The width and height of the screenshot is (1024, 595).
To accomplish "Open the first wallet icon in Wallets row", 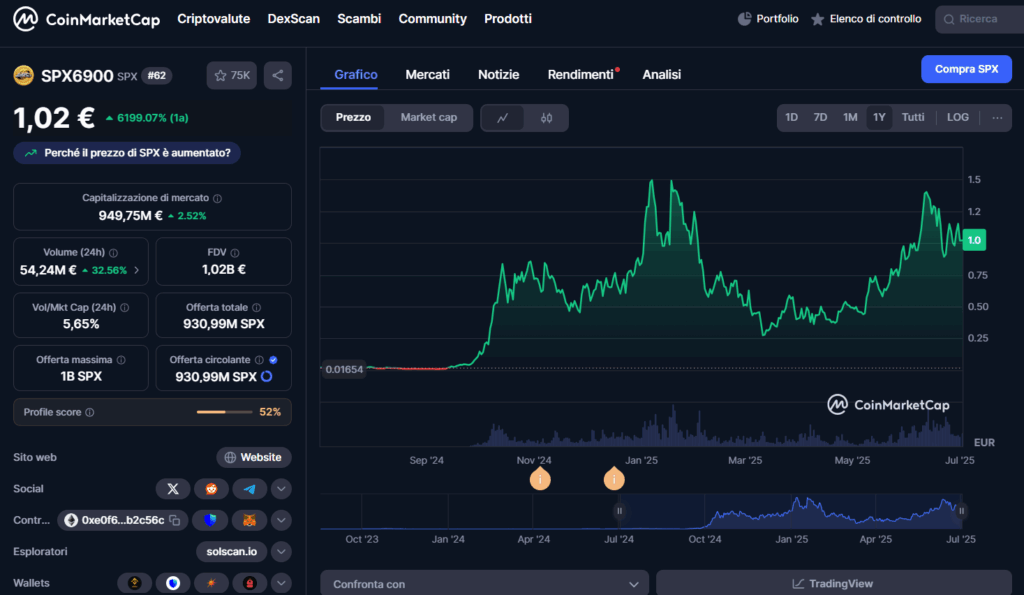I will (x=135, y=583).
